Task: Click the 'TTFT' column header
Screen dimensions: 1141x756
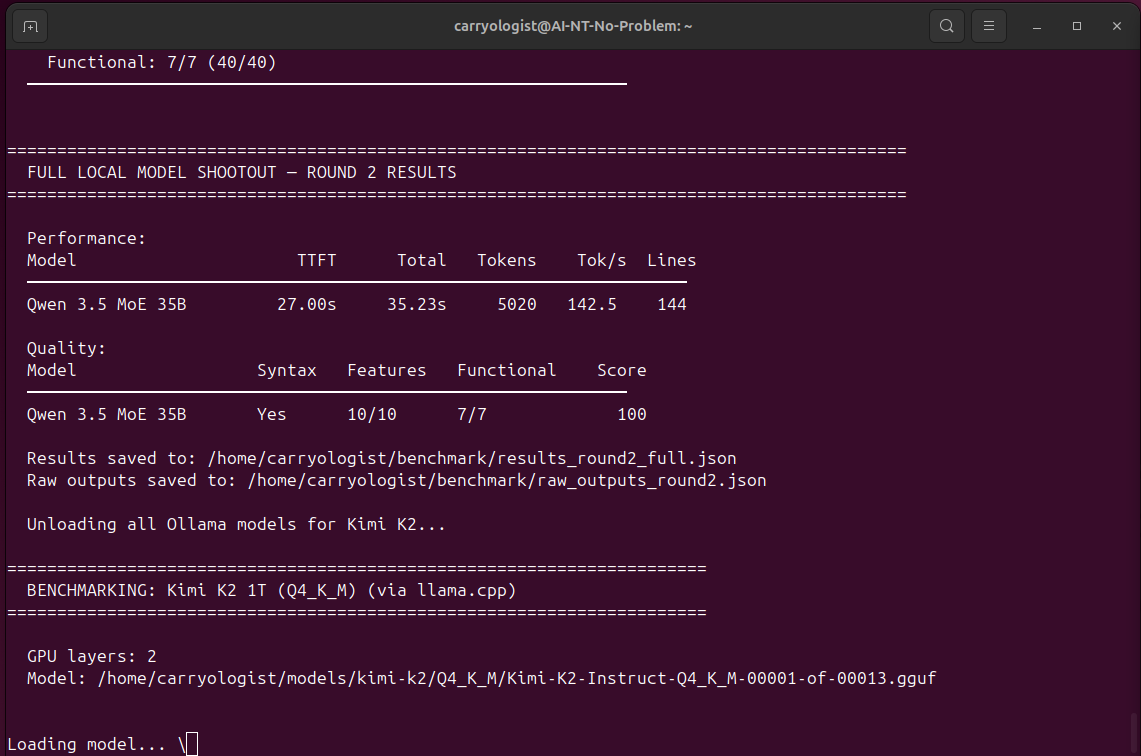Action: tap(317, 260)
